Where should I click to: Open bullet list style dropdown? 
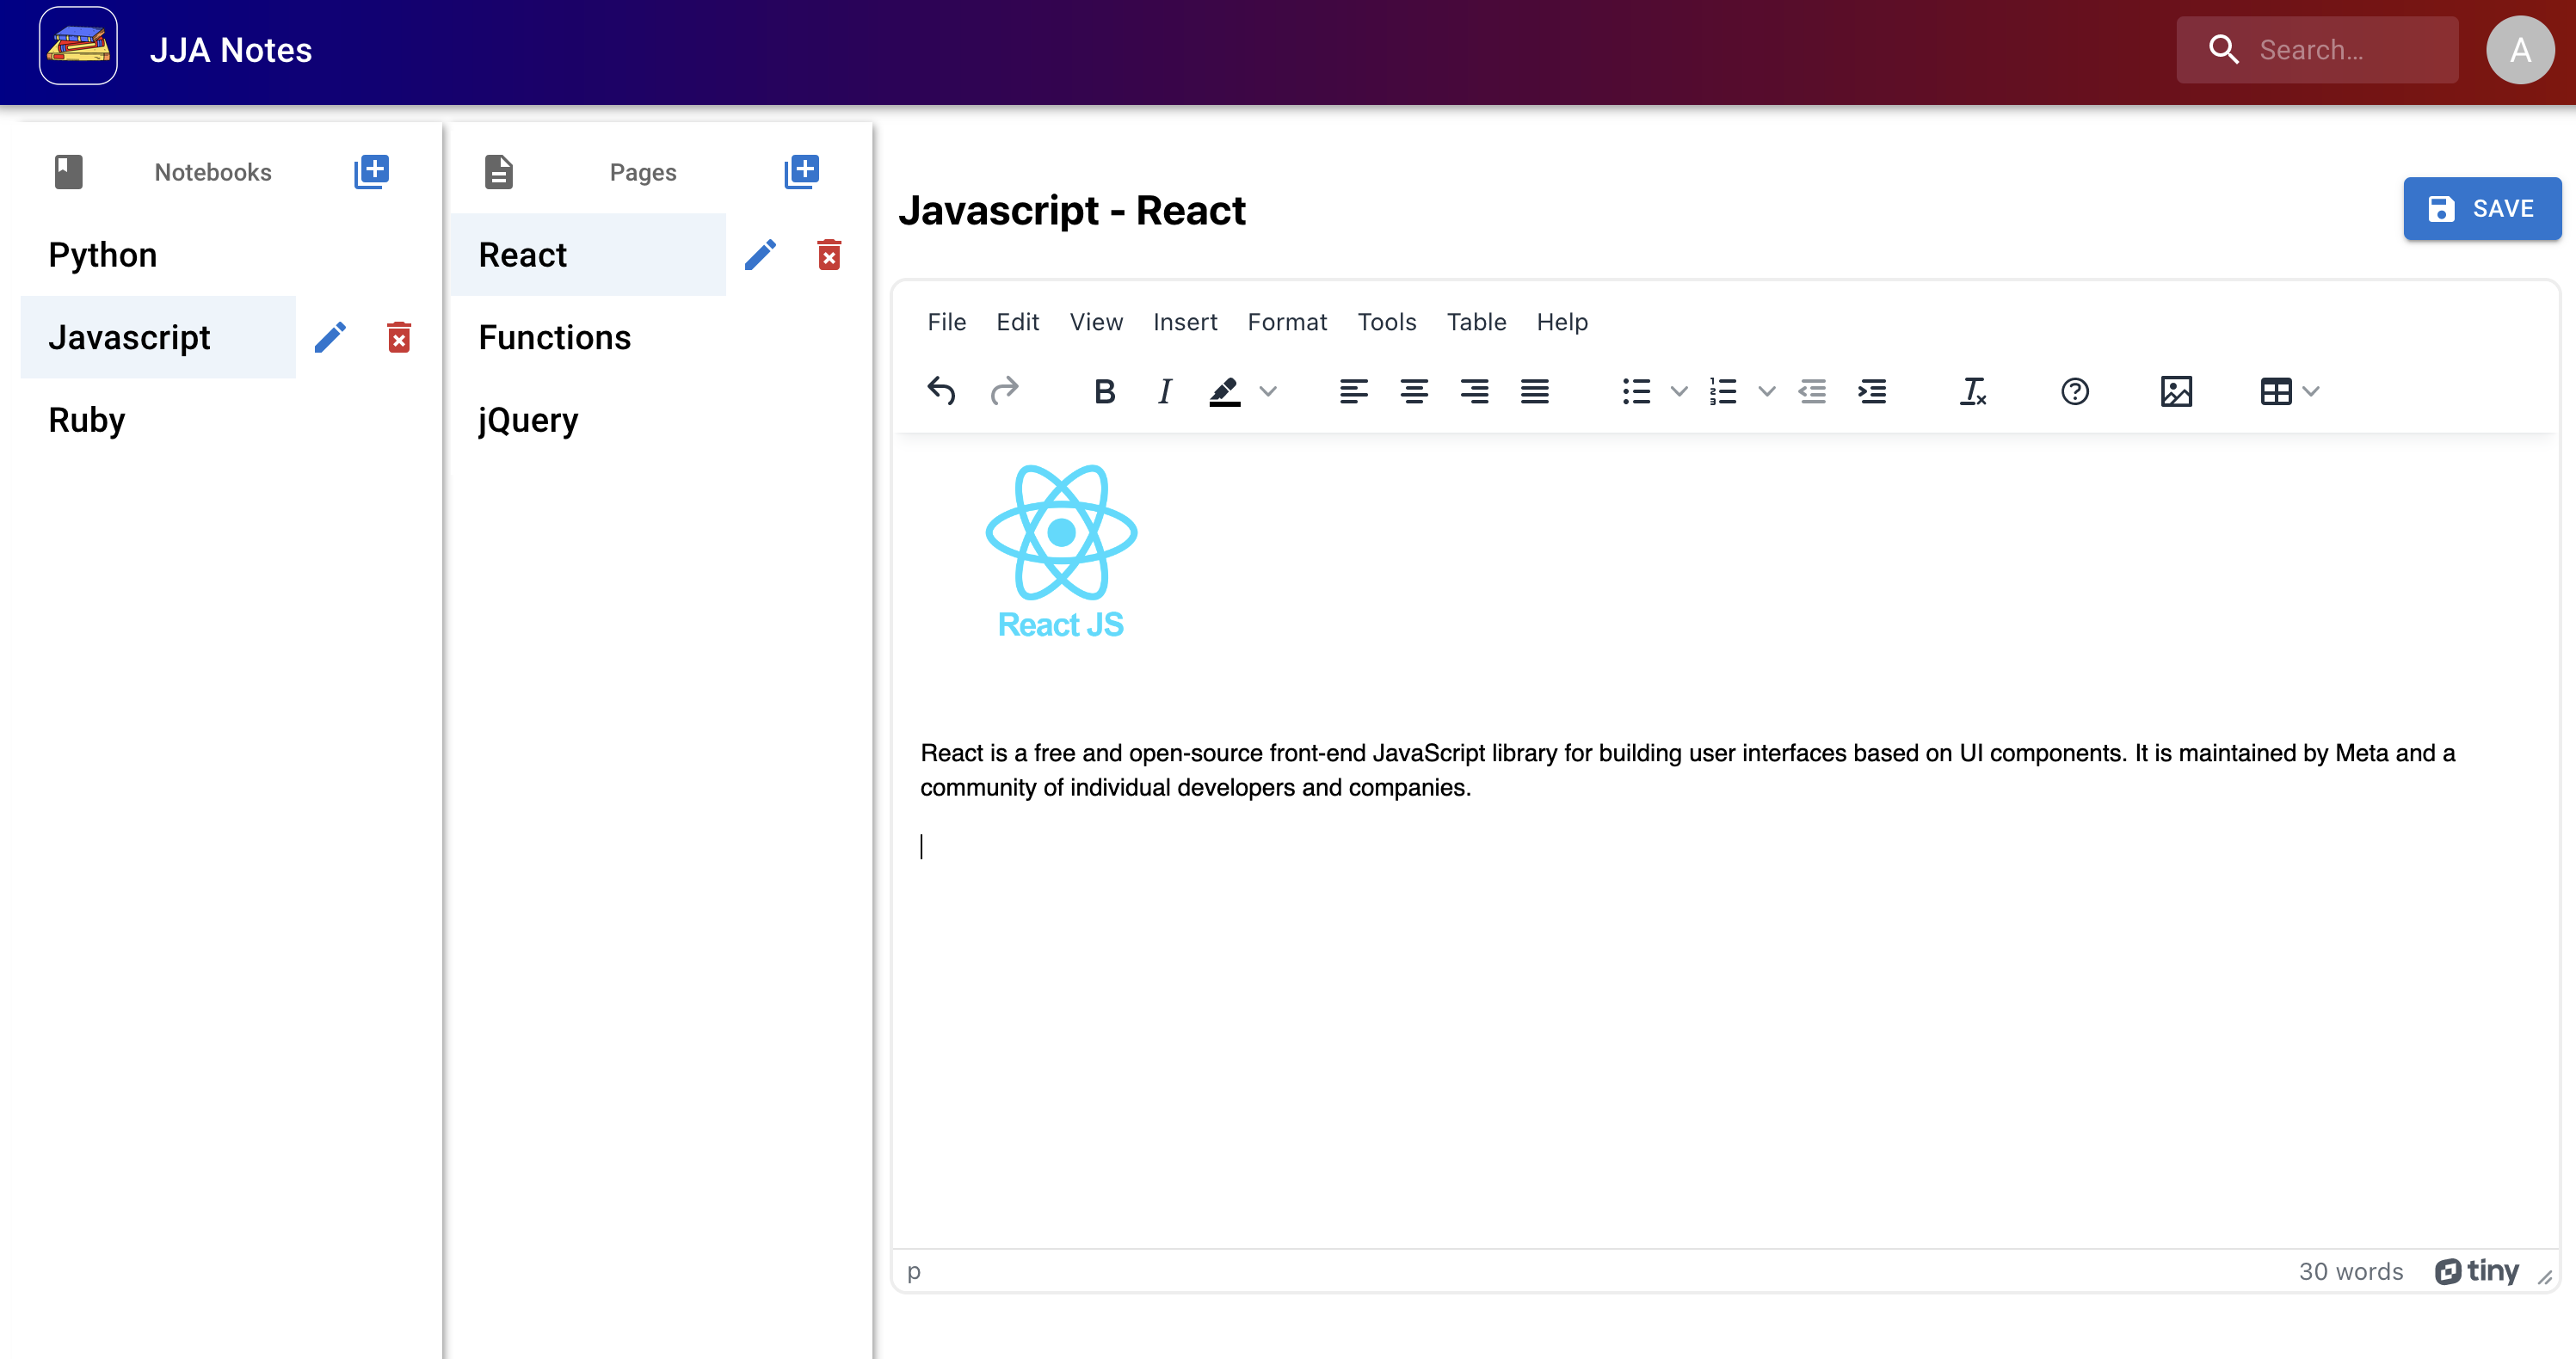(1679, 391)
